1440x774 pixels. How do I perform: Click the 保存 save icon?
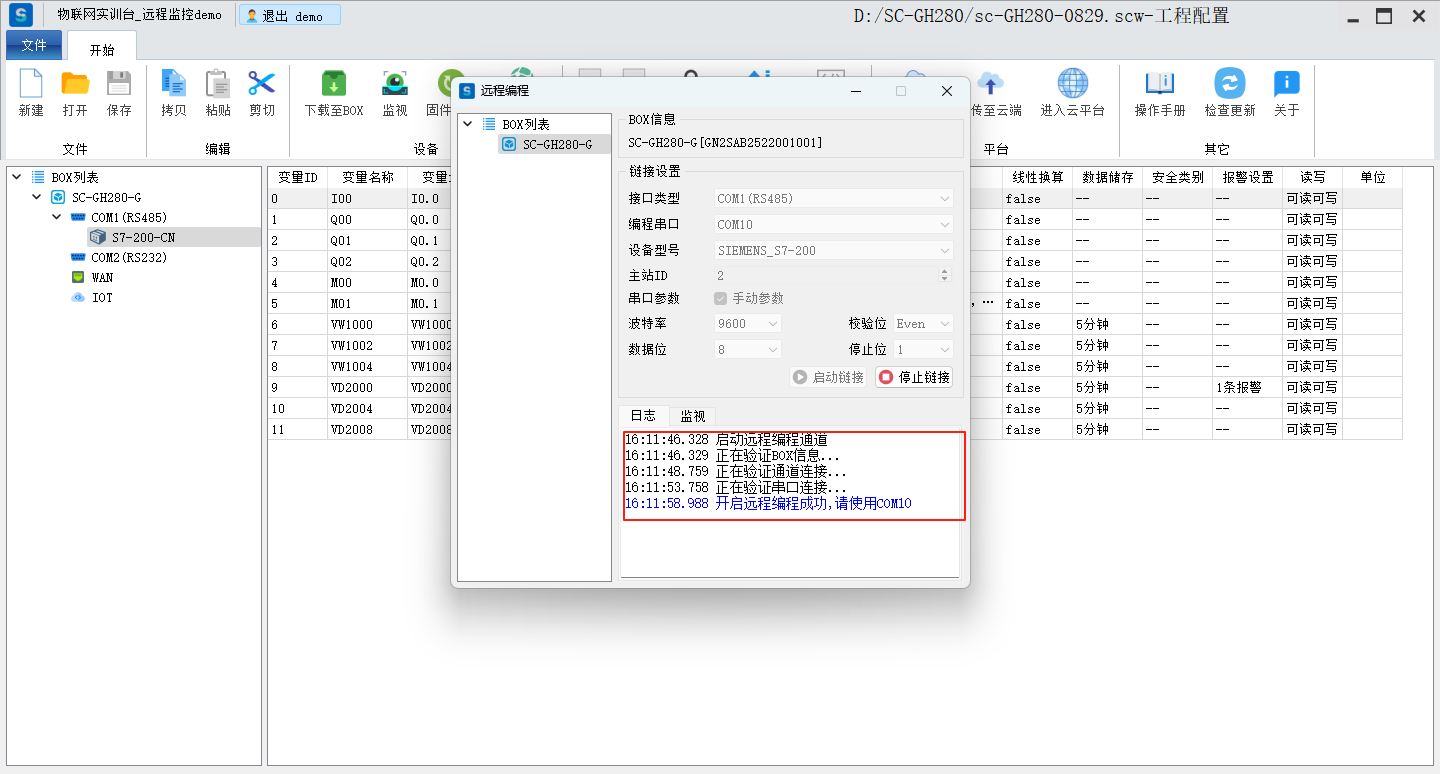click(x=119, y=85)
